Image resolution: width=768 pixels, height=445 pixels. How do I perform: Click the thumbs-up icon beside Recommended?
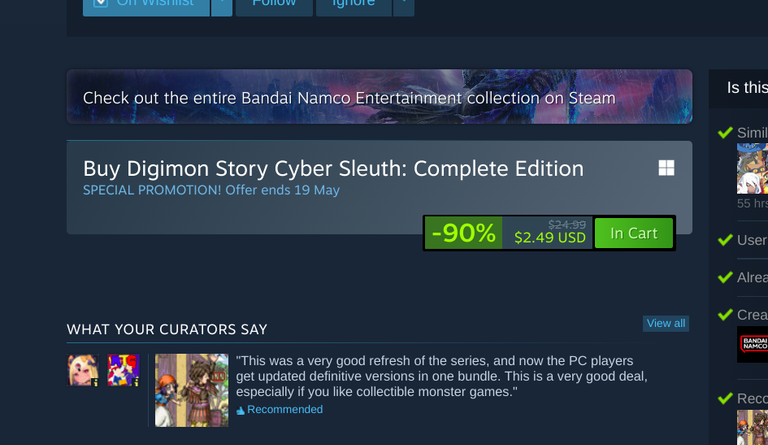coord(240,410)
